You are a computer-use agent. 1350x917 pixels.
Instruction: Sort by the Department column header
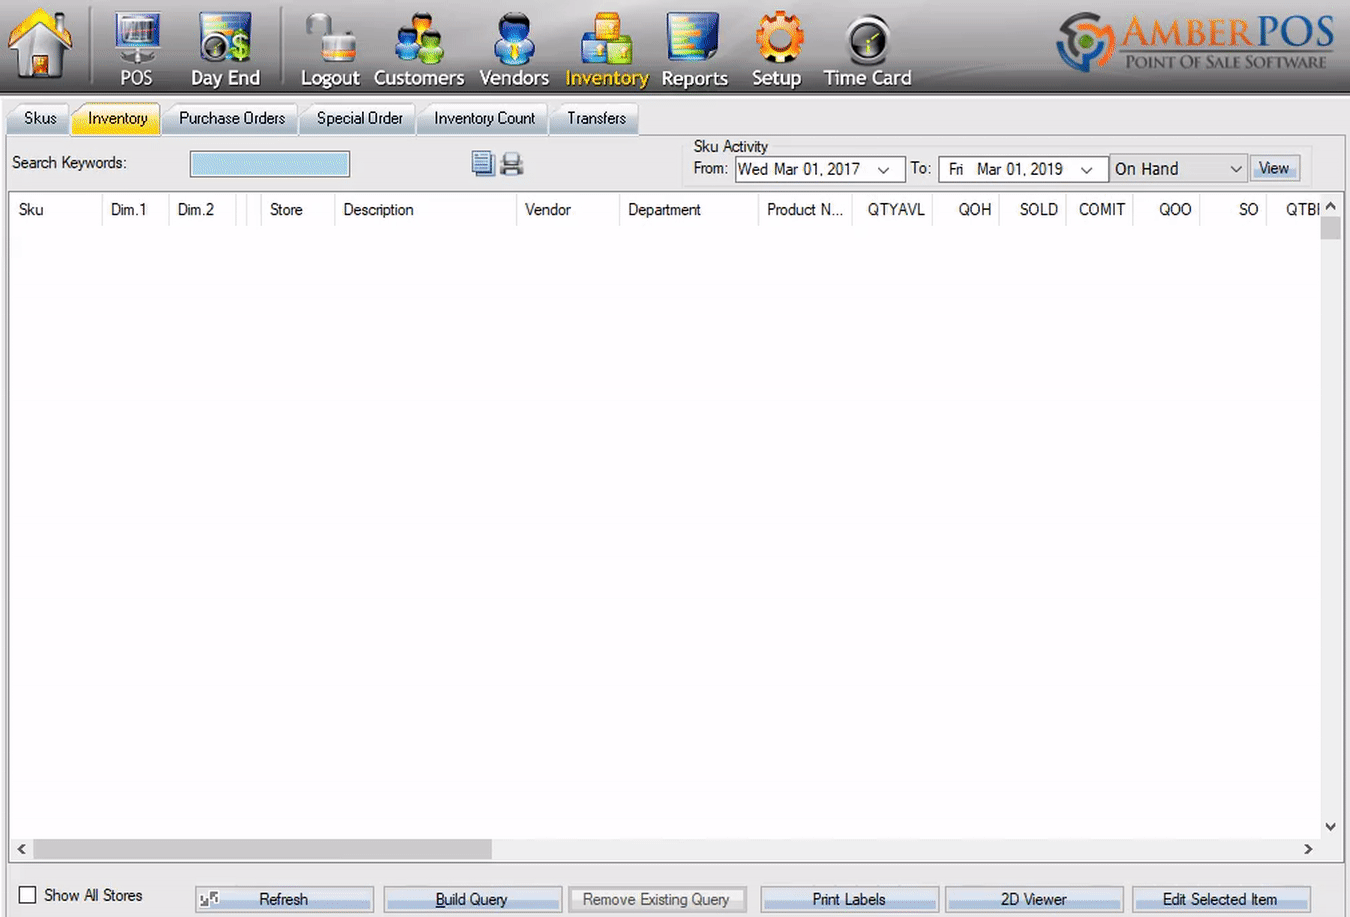coord(689,210)
